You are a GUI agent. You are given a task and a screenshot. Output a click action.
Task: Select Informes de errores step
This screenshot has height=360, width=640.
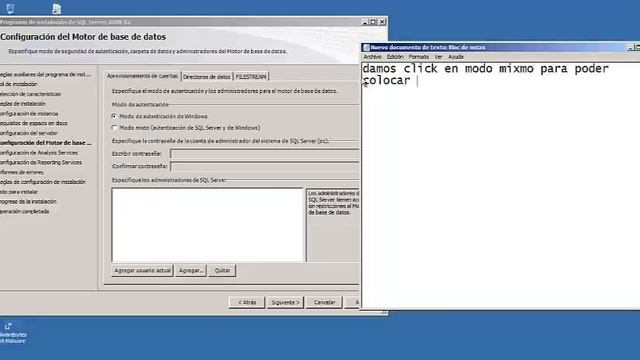click(22, 172)
